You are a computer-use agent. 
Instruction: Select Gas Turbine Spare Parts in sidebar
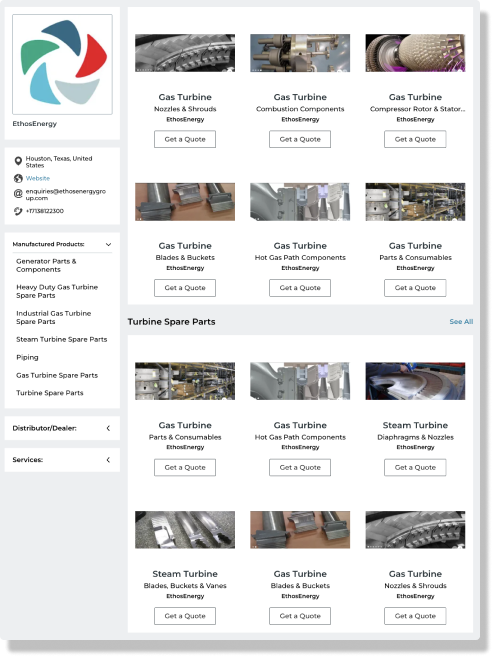(x=57, y=375)
